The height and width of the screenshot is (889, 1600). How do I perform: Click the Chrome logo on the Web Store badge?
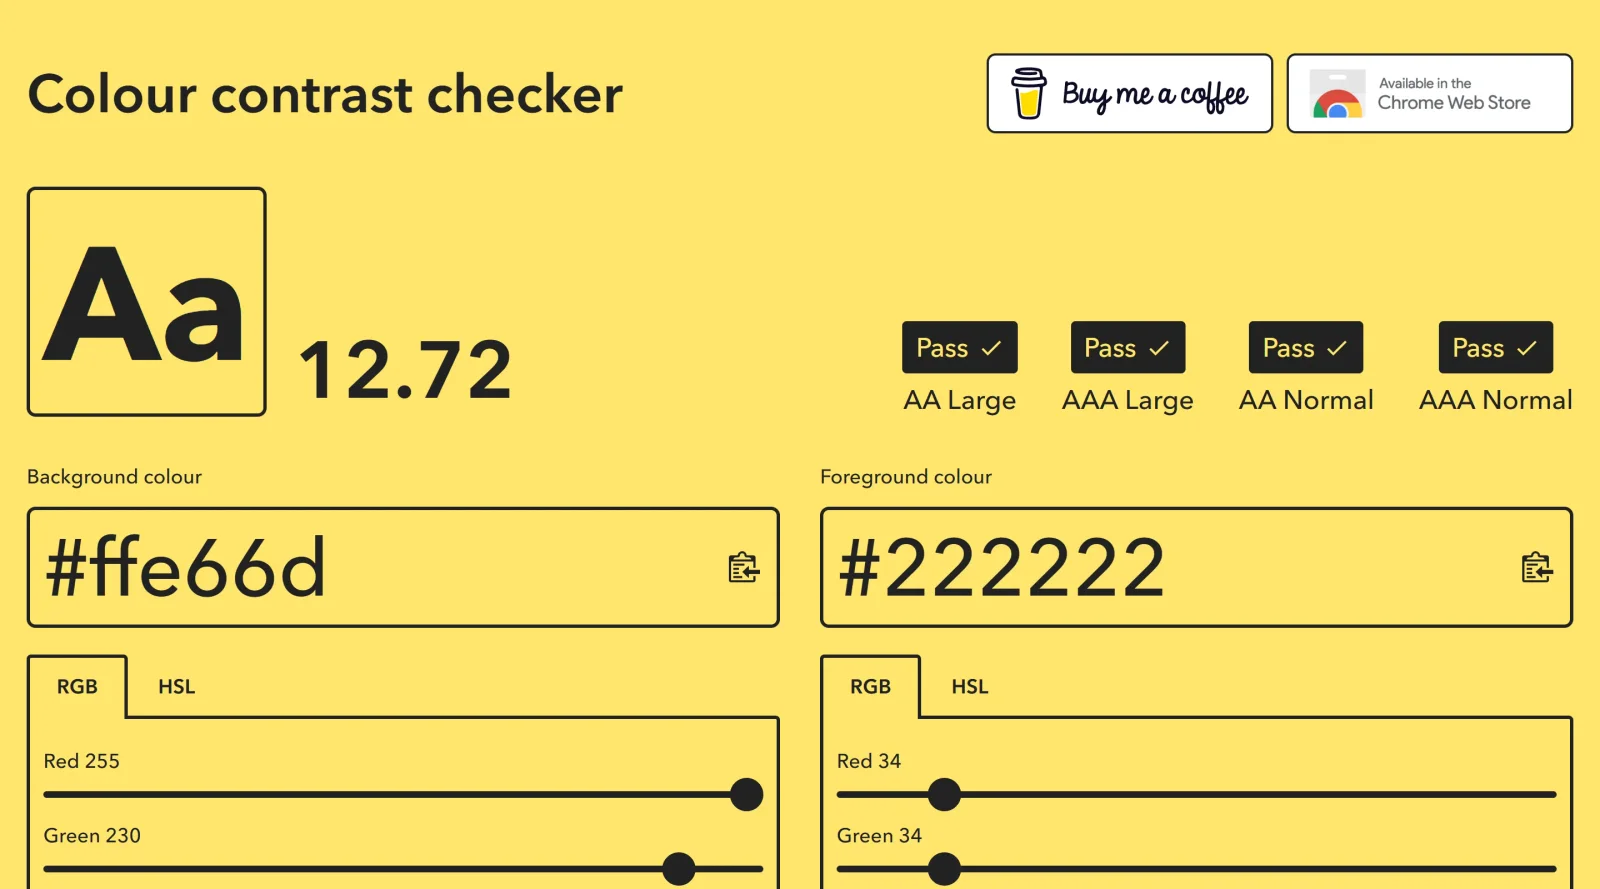click(x=1337, y=95)
